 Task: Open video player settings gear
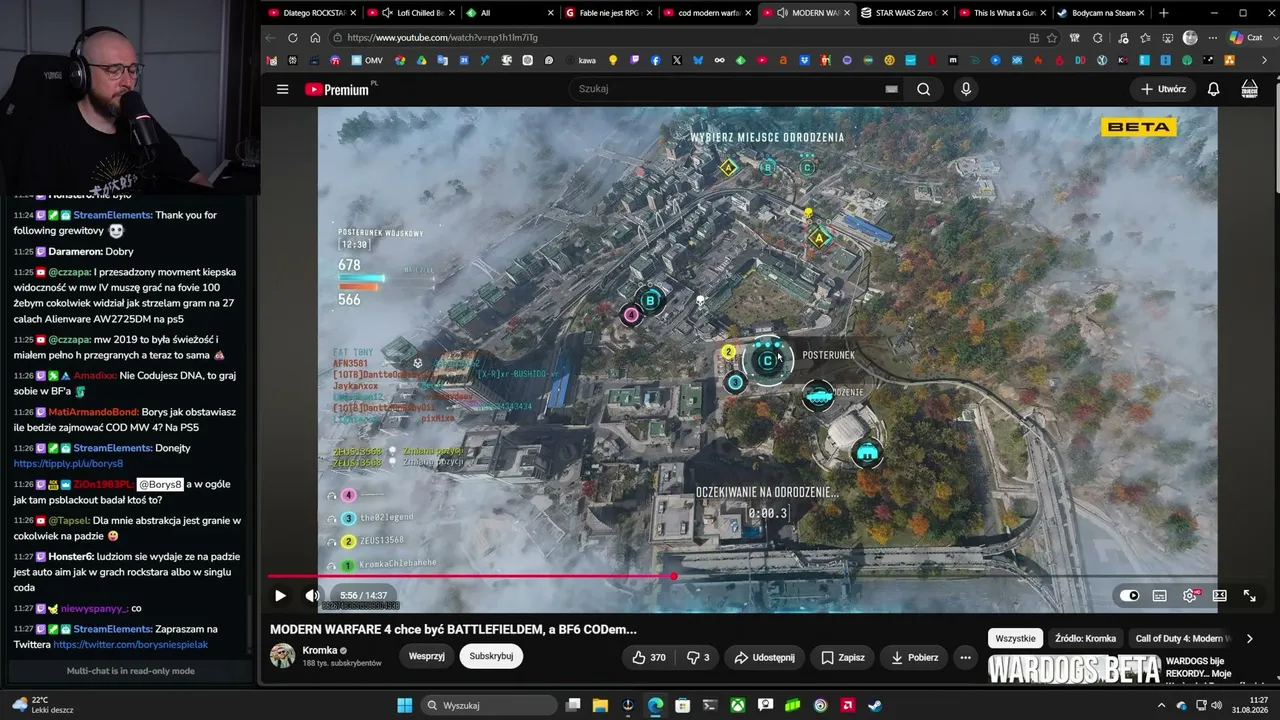1190,595
